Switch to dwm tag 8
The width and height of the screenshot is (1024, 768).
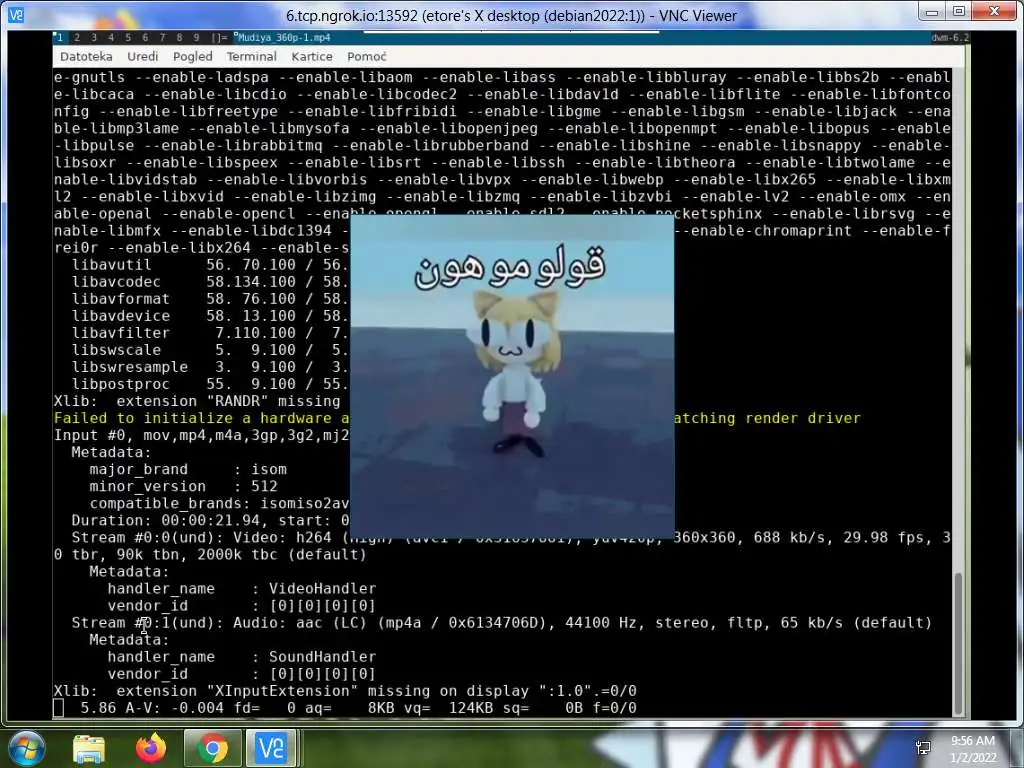coord(179,38)
